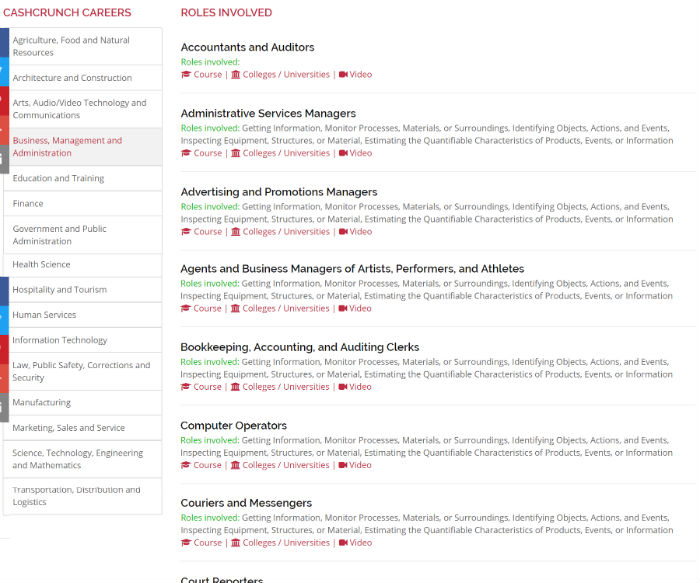Click video camera icon under Agents and Business Managers
Viewport: 700px width, 583px height.
(x=343, y=308)
